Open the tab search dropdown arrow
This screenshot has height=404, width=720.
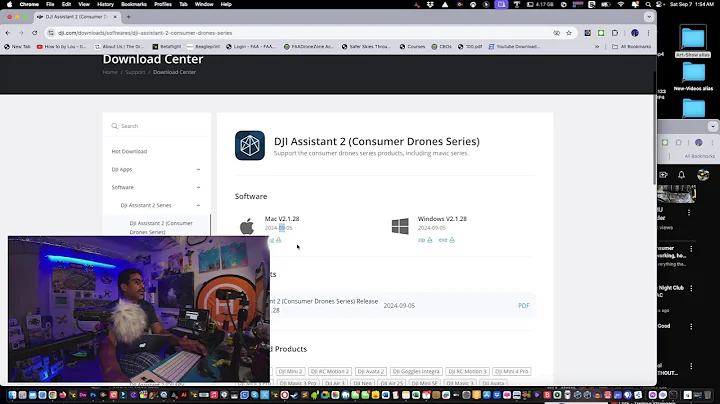pyautogui.click(x=649, y=17)
